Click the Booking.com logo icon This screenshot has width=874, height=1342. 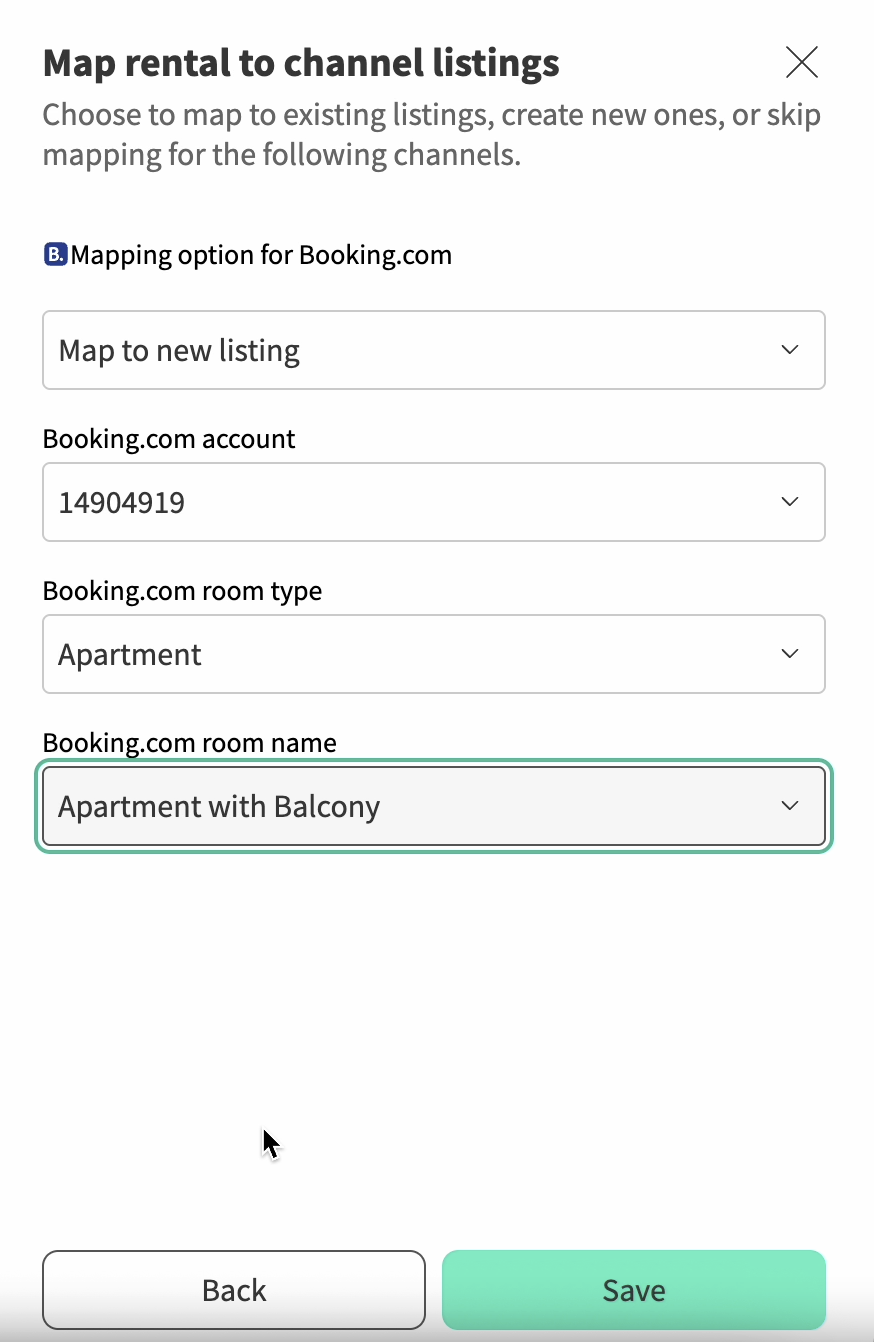pos(55,255)
